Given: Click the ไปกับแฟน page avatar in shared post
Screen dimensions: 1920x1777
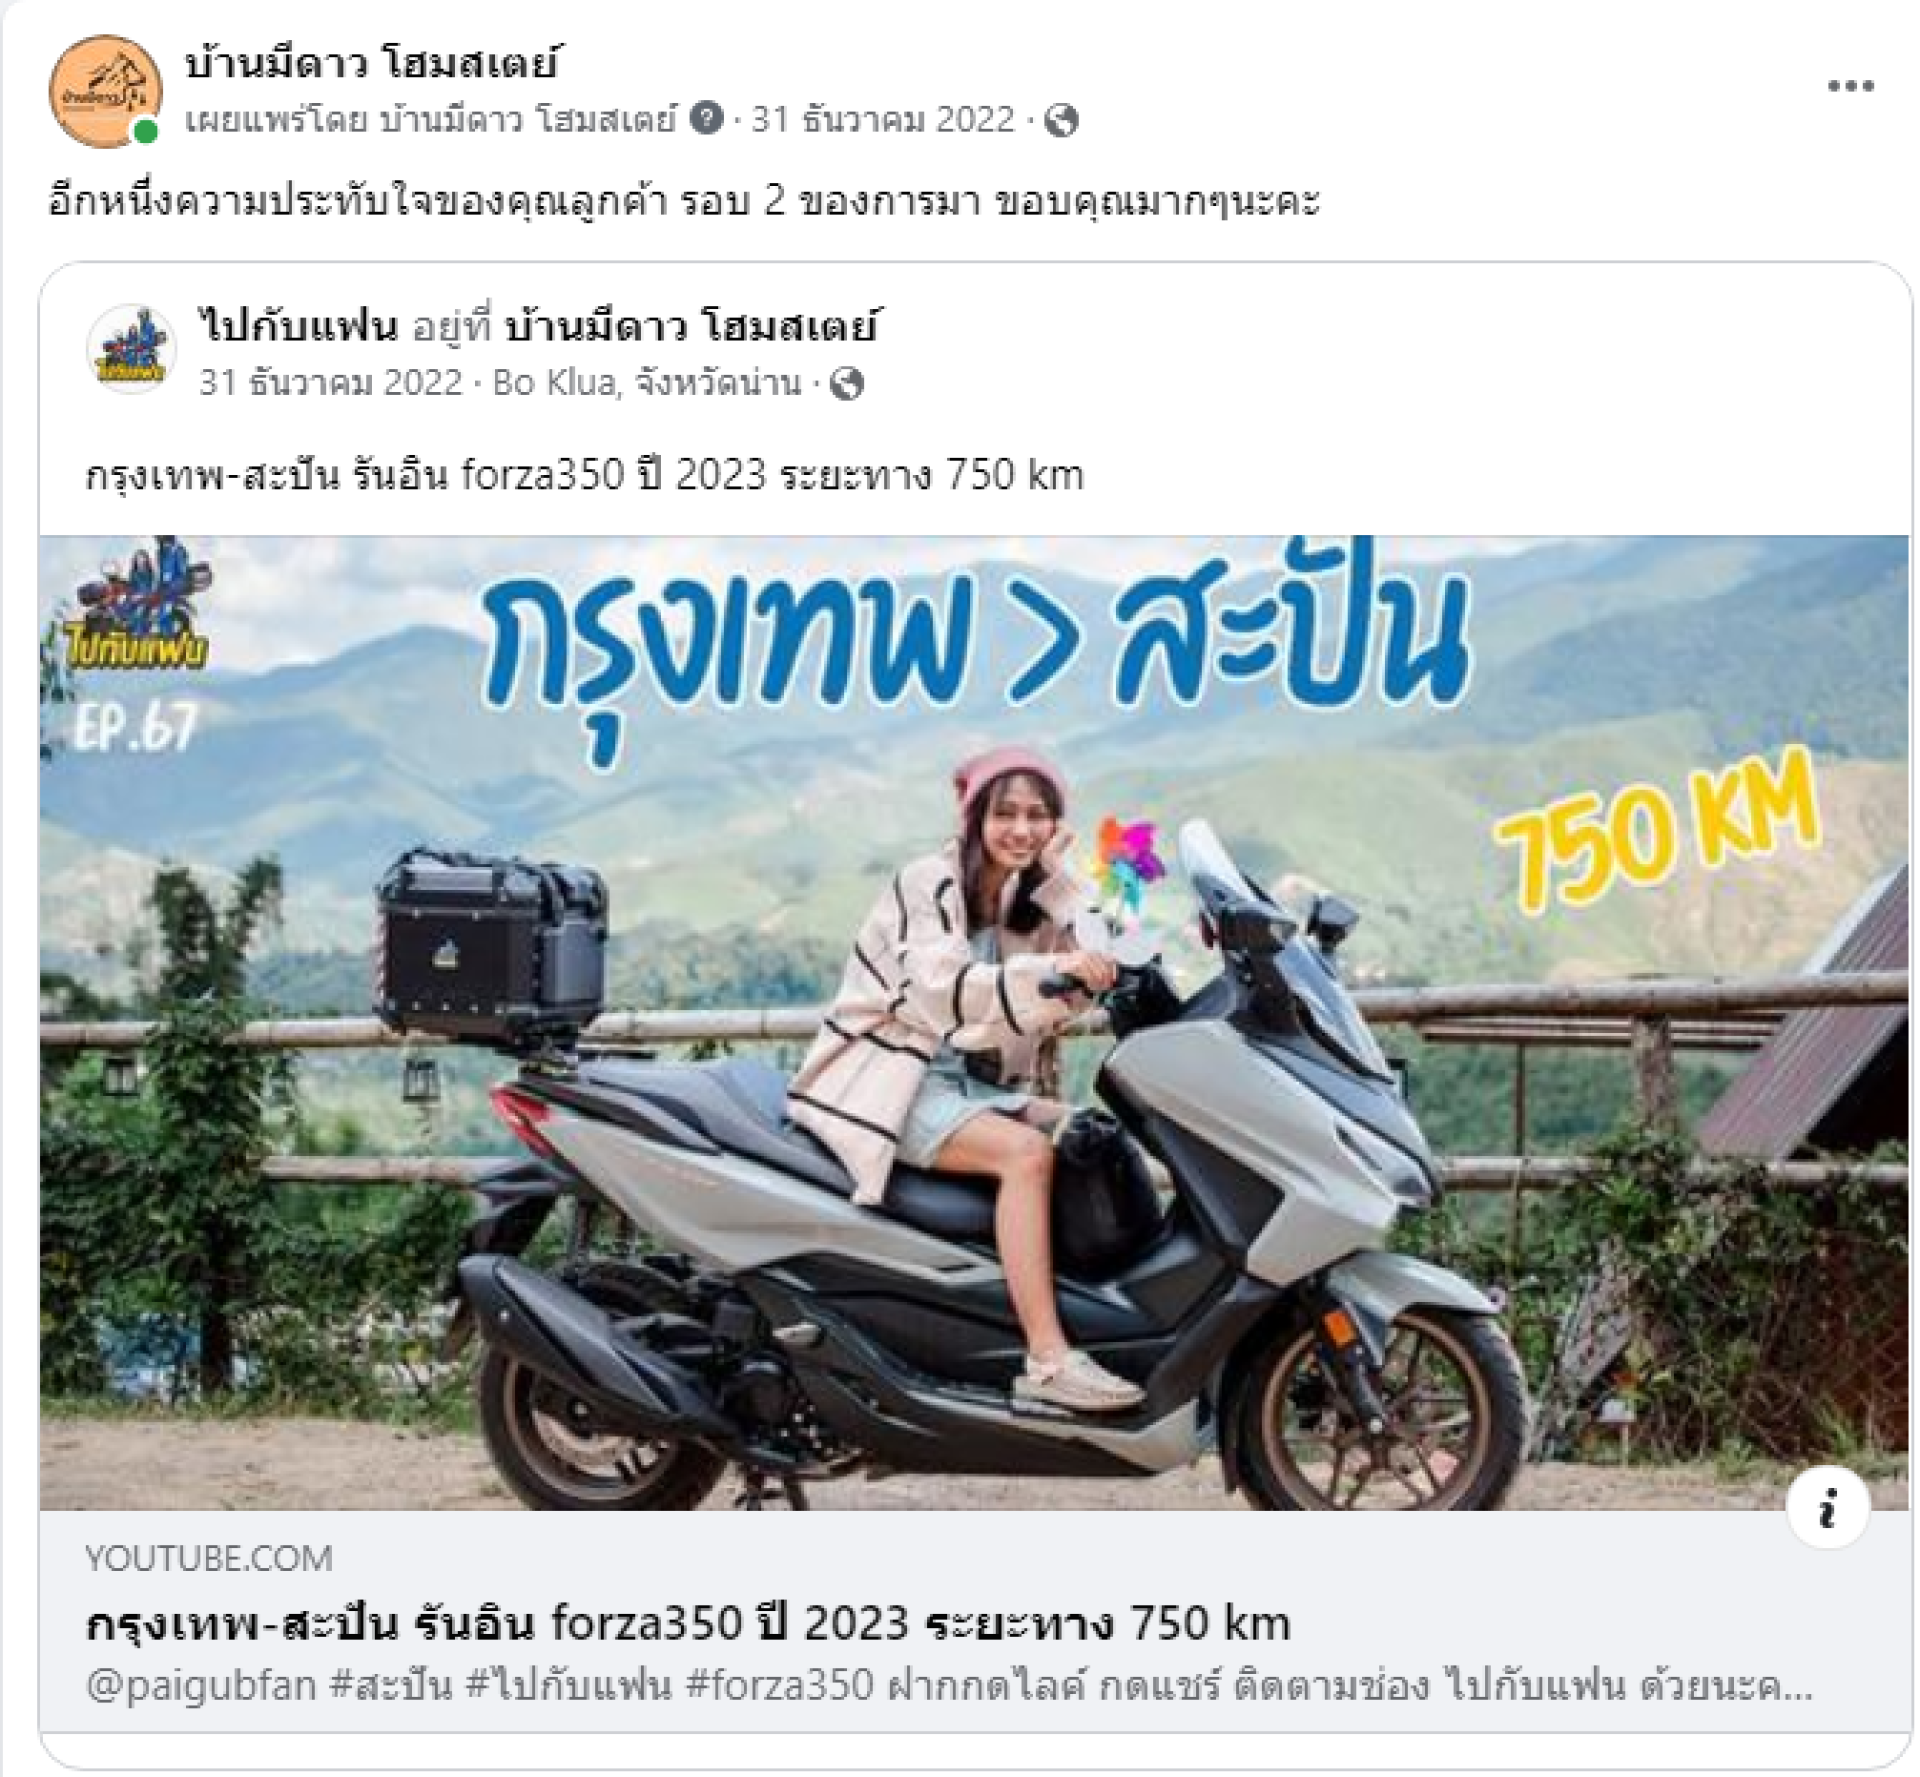Looking at the screenshot, I should pos(132,350).
